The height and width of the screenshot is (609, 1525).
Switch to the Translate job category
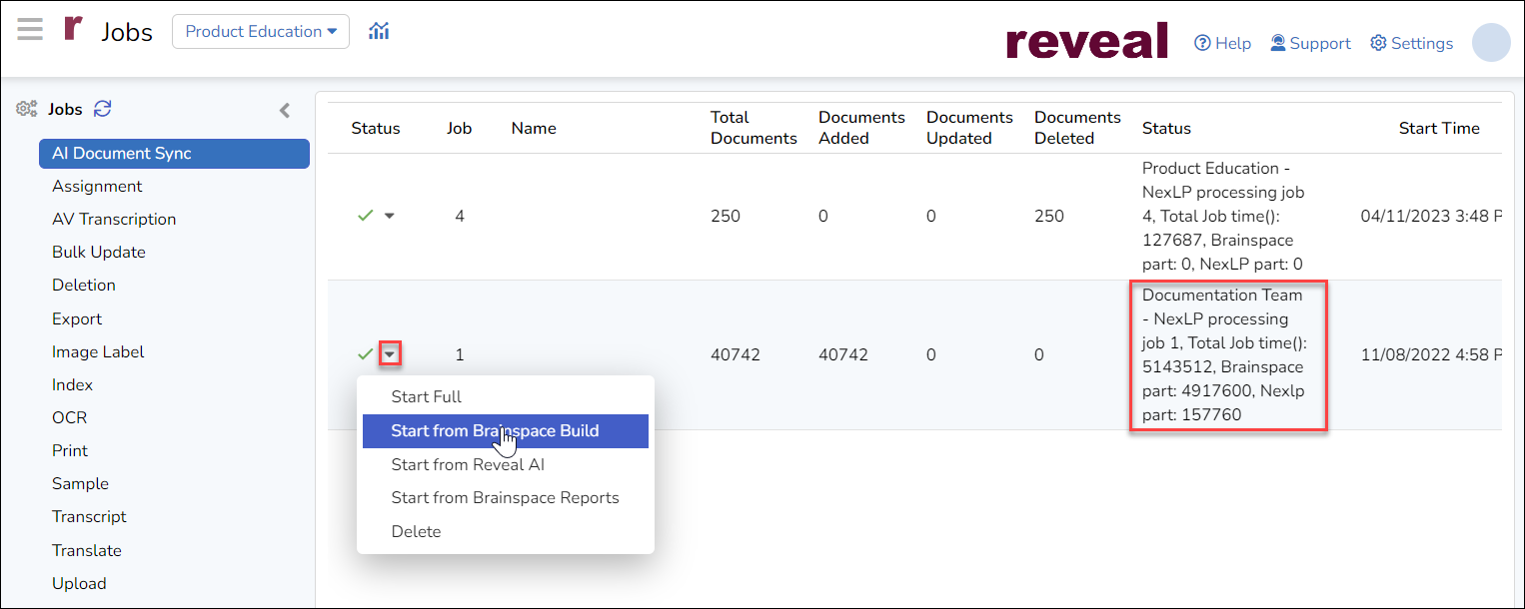(x=86, y=550)
